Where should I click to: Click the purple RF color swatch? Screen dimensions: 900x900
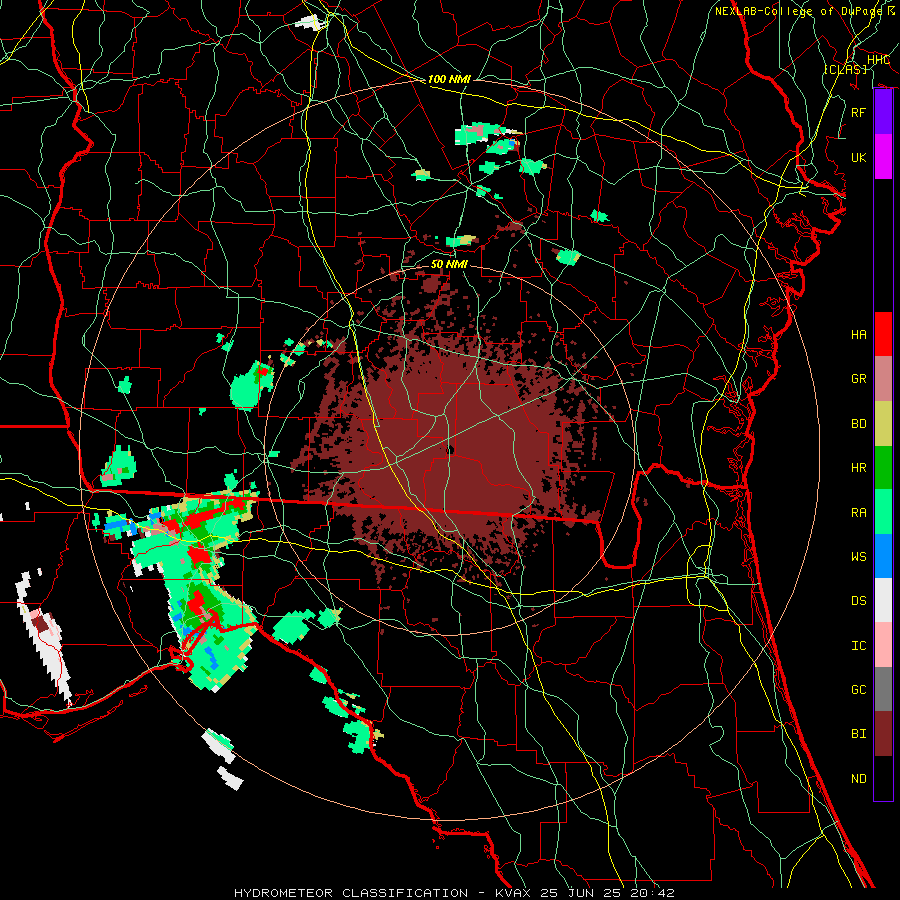[x=883, y=112]
